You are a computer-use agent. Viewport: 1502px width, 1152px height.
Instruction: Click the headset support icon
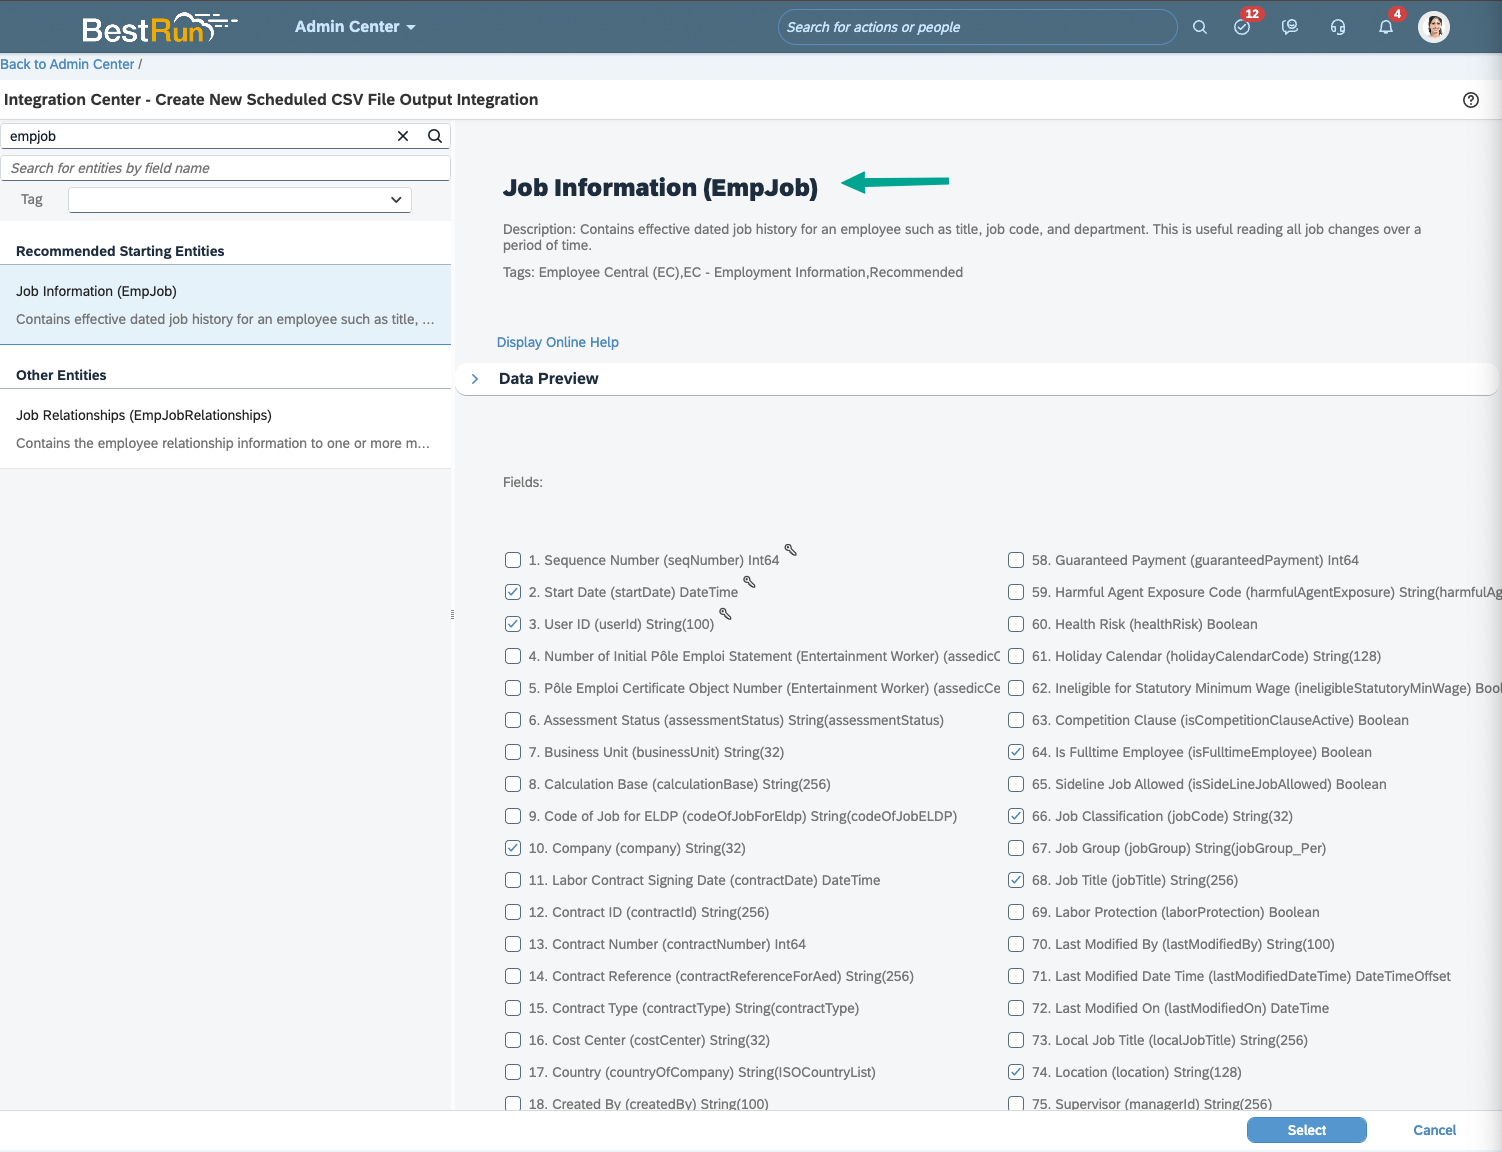[1337, 27]
